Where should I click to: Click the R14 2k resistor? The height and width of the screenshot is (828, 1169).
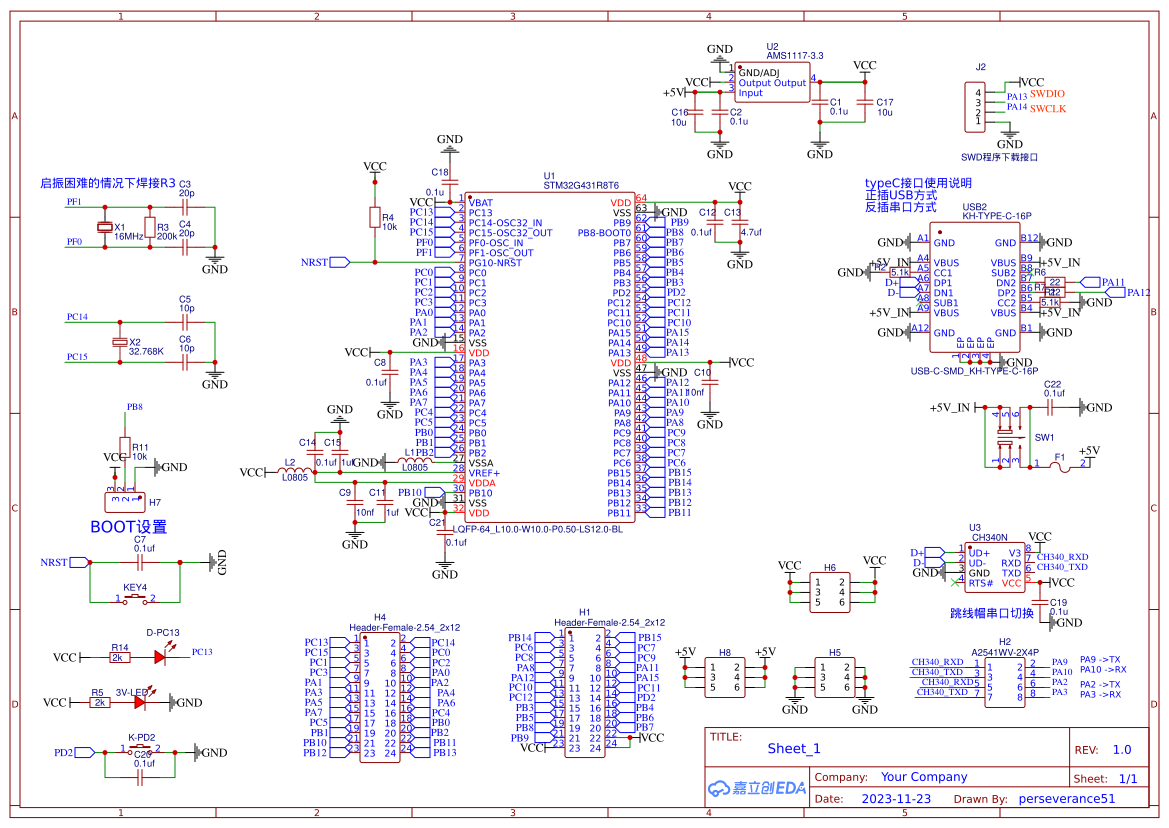[x=118, y=657]
